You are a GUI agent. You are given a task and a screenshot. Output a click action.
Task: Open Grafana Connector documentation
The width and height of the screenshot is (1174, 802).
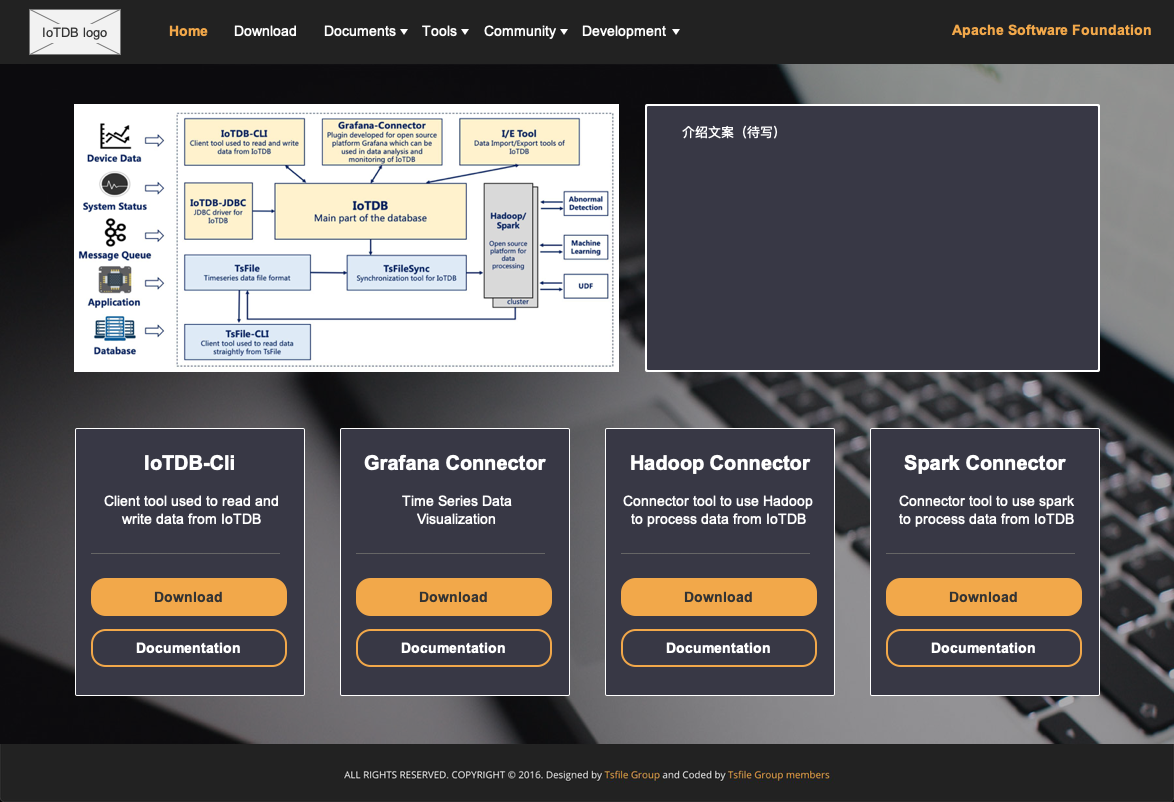pos(454,648)
